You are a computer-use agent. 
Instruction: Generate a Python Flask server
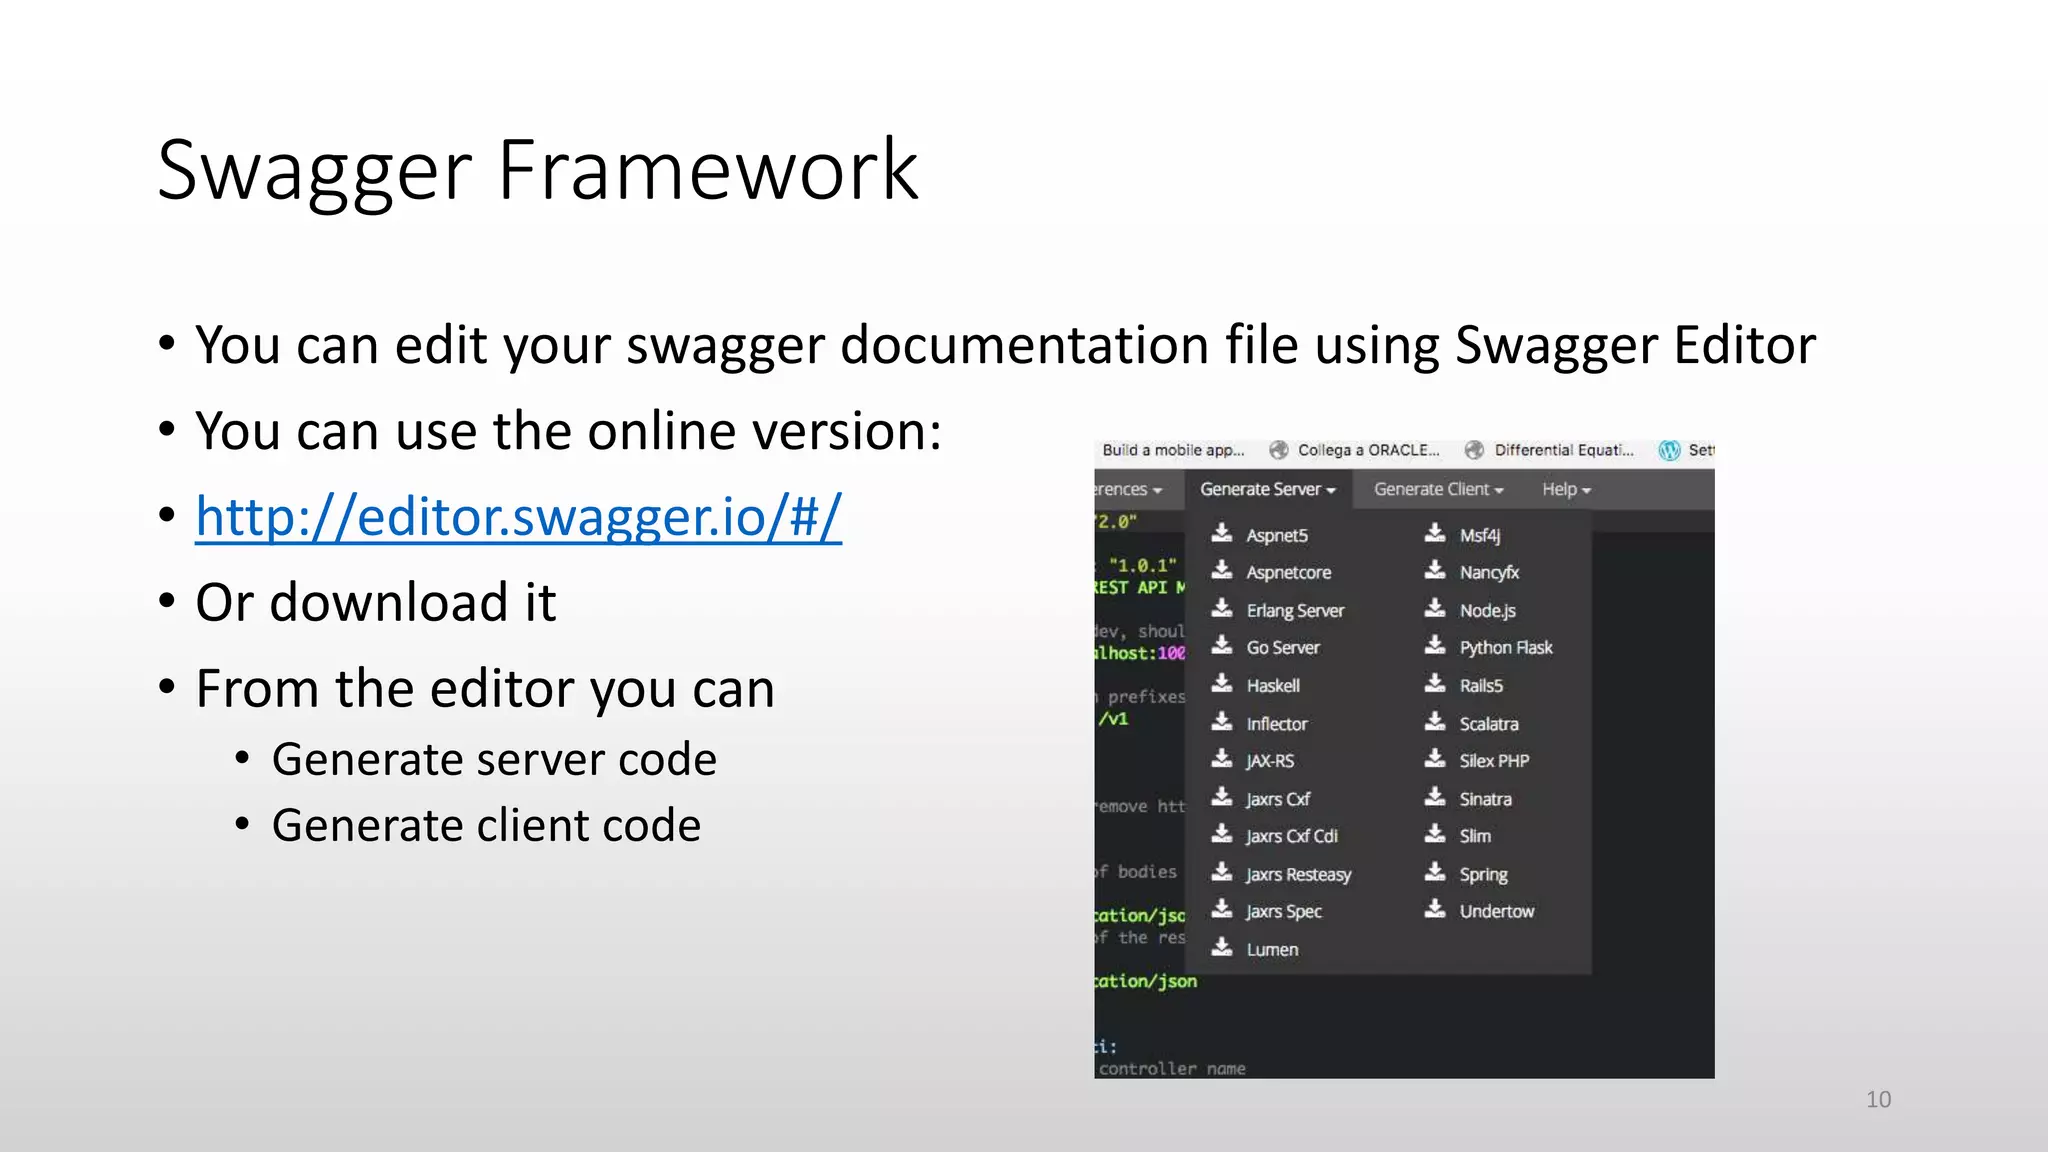coord(1506,648)
